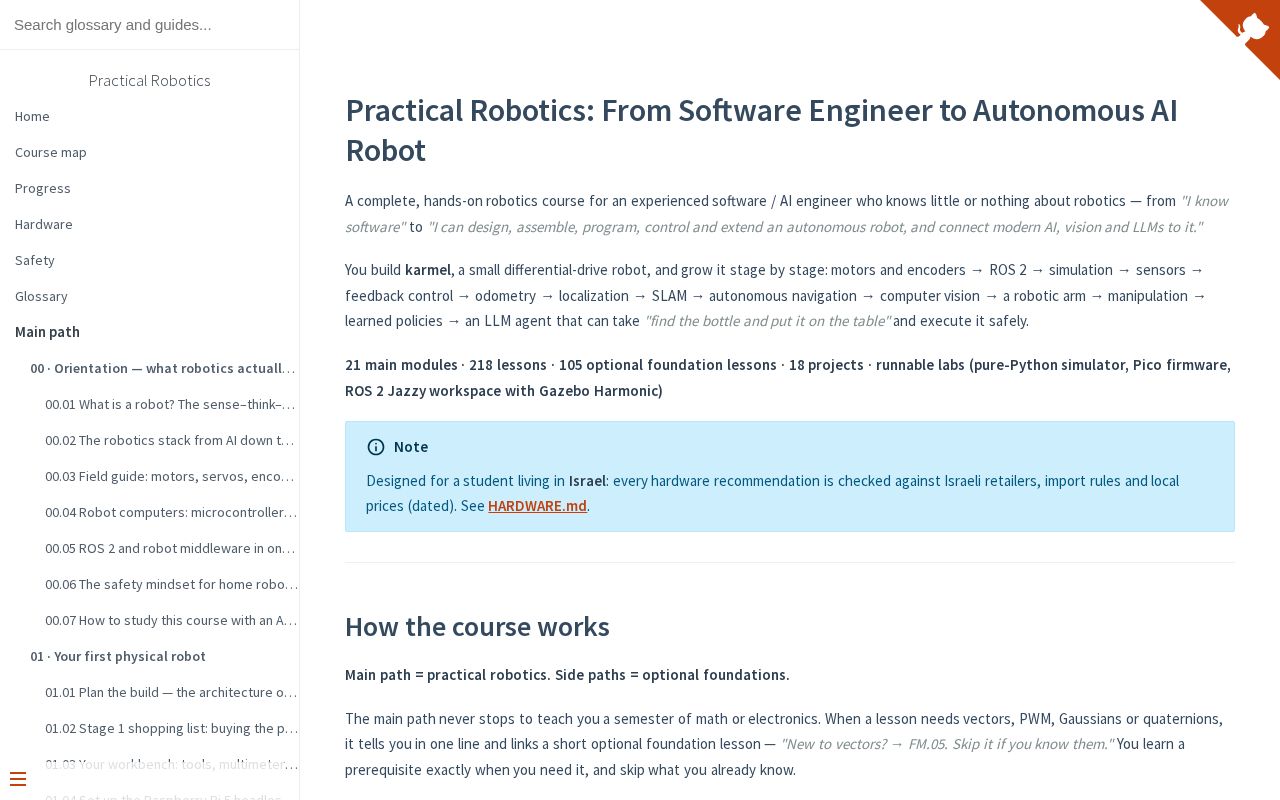Toggle the sidebar with hamburger icon
The width and height of the screenshot is (1280, 800).
click(18, 779)
